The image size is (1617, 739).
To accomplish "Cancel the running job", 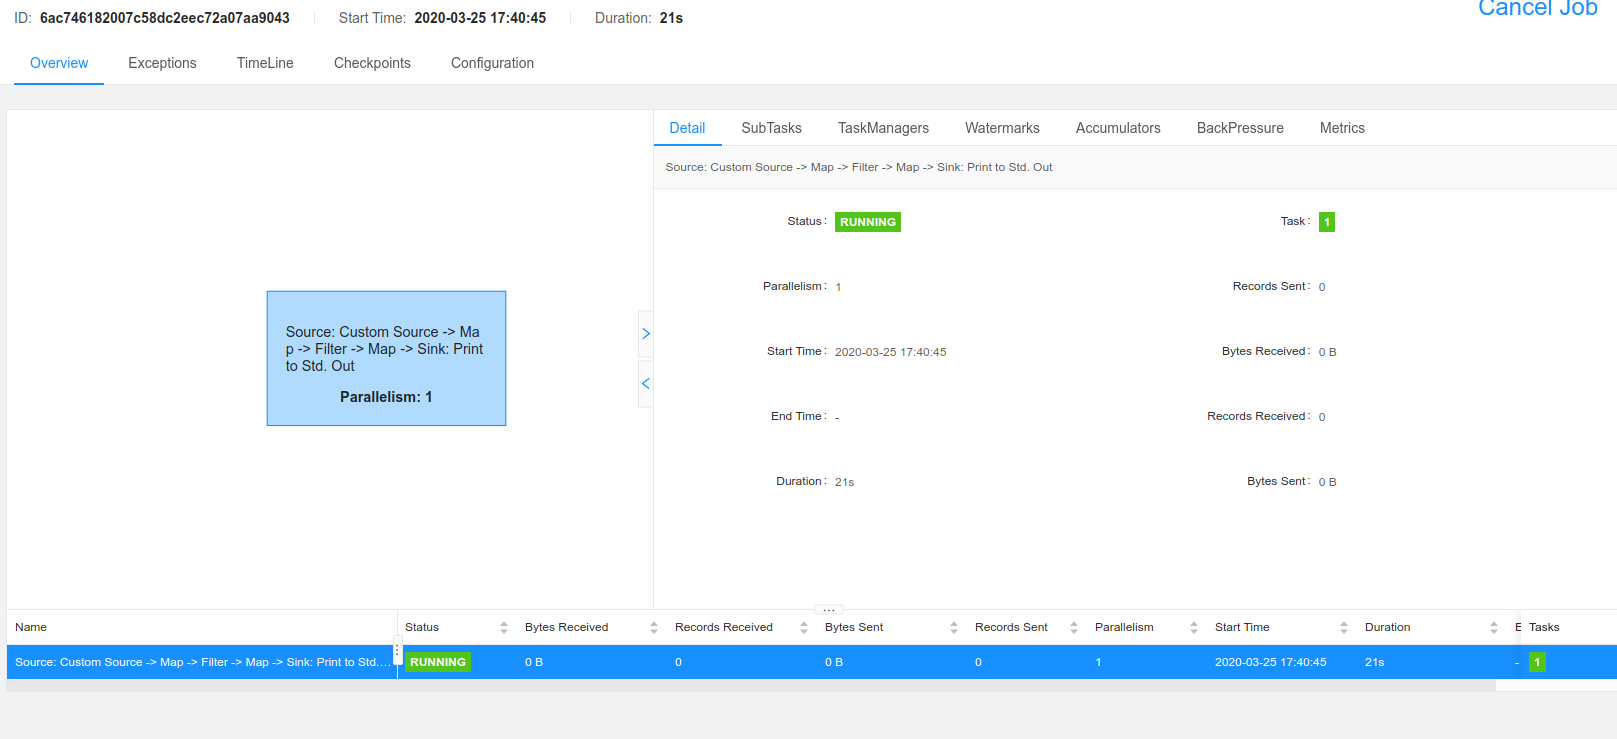I will click(x=1537, y=9).
